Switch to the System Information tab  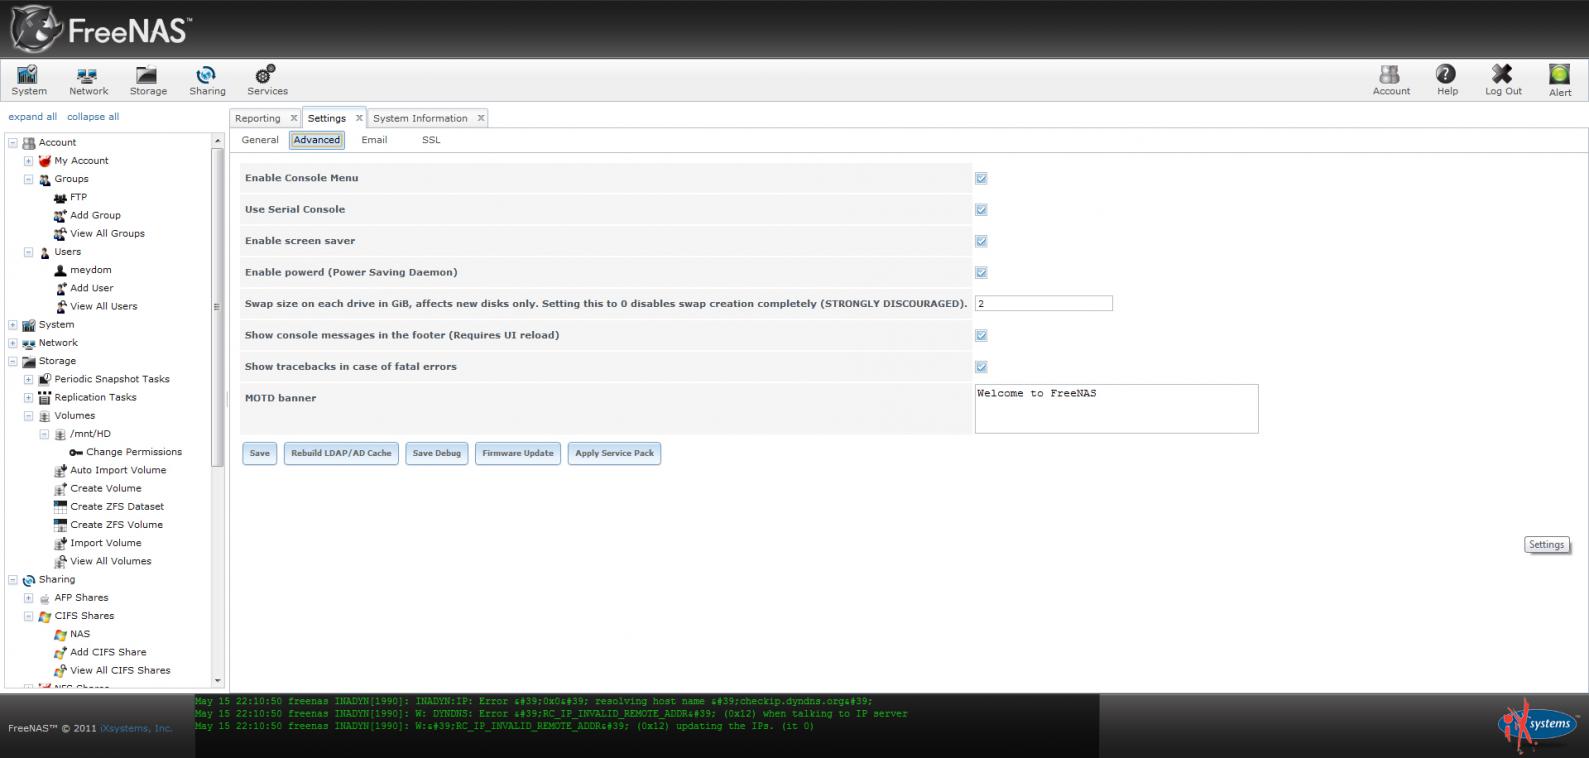(420, 118)
